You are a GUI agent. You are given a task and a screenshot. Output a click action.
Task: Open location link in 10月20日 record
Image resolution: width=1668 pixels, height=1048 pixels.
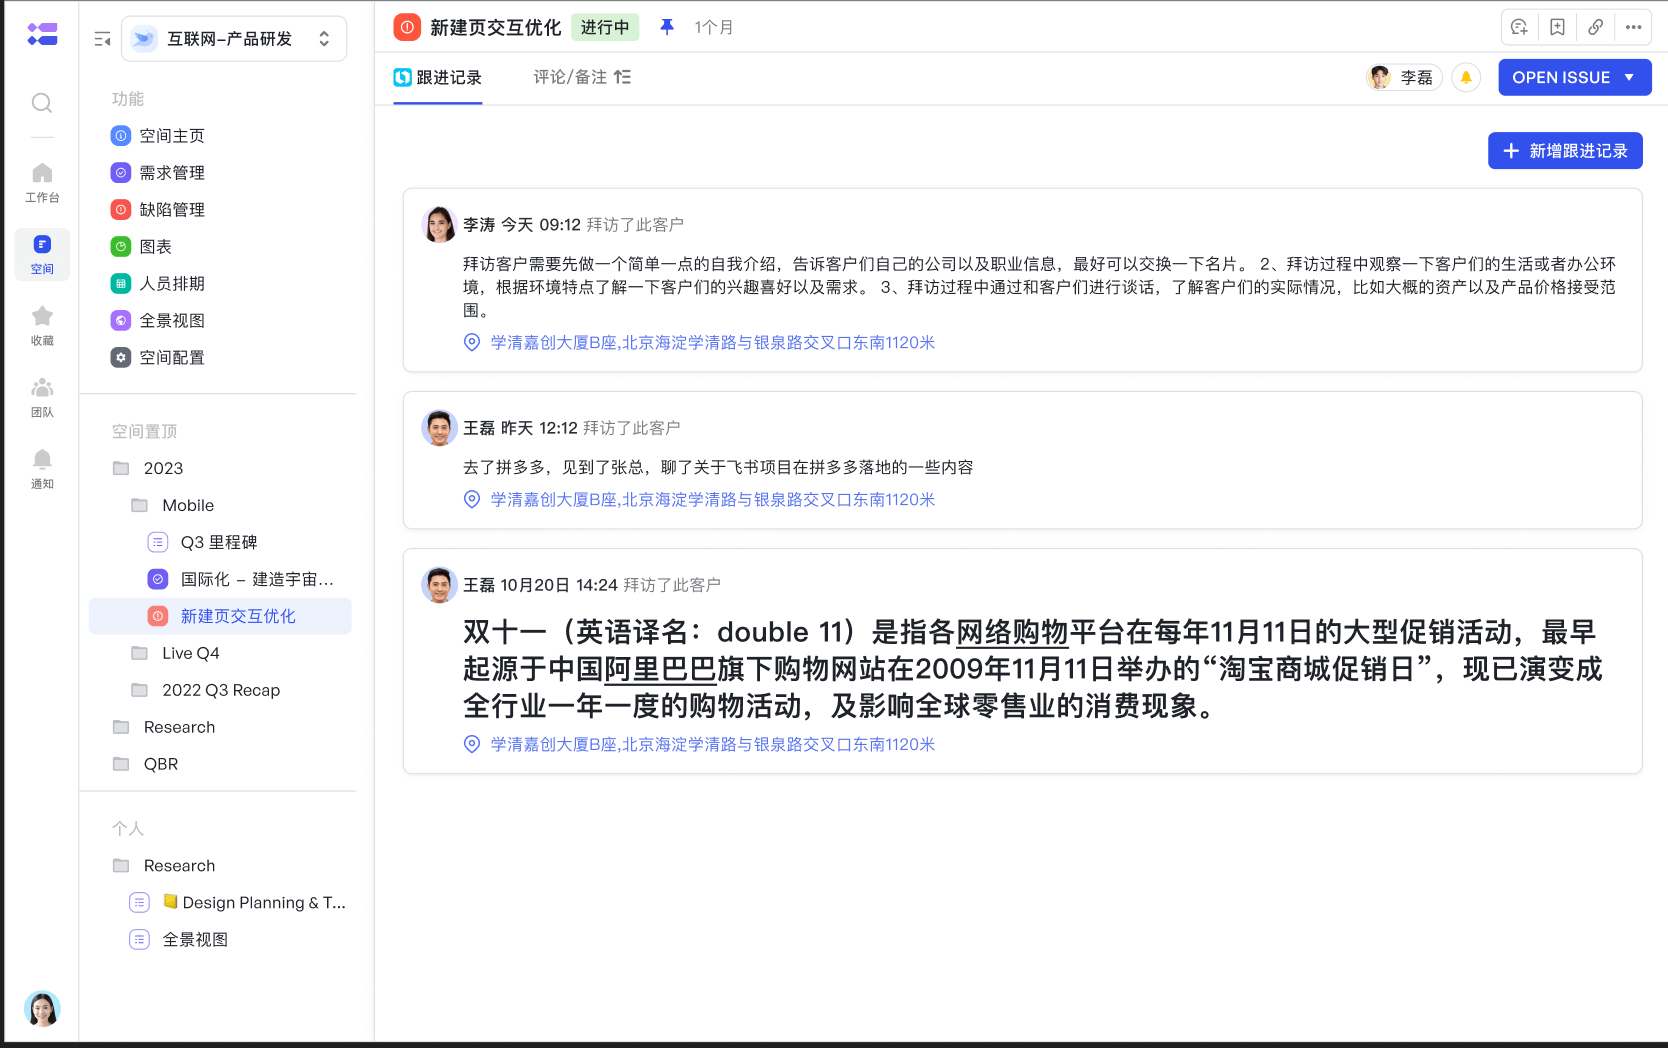click(712, 745)
